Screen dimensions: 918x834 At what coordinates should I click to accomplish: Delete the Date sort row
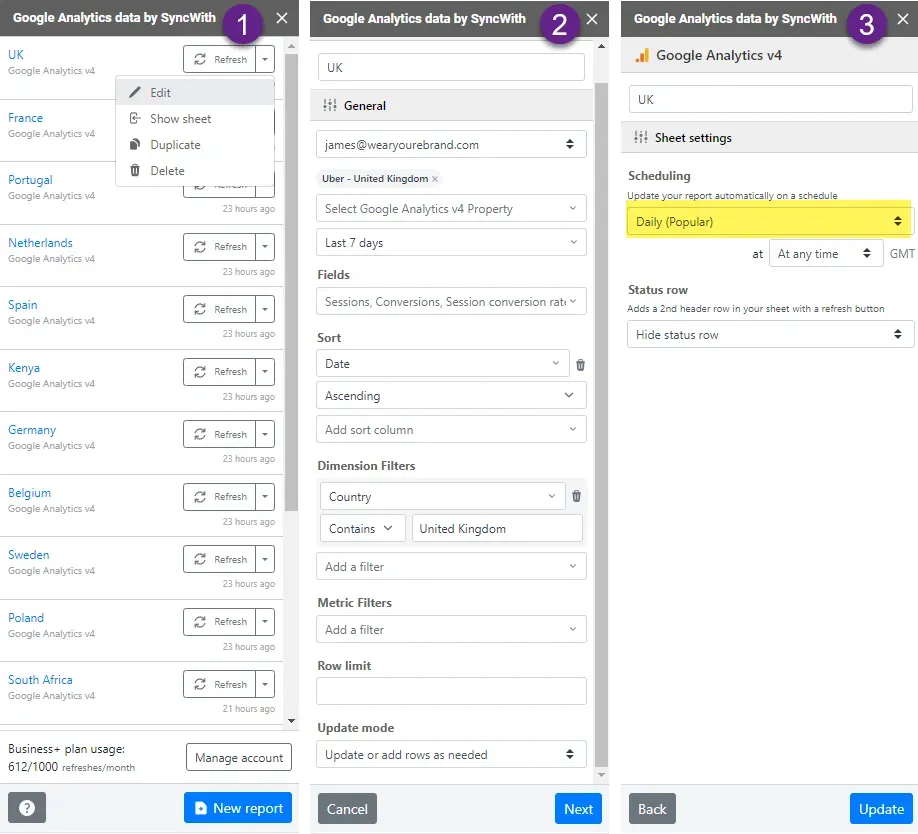pos(580,365)
